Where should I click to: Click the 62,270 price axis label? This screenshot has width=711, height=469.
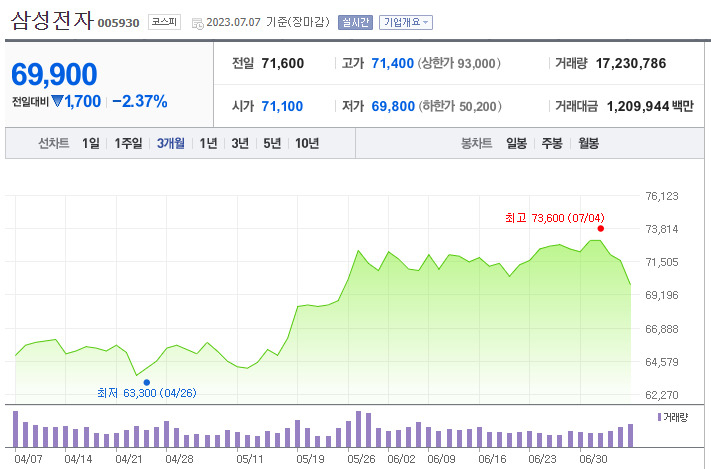coord(662,395)
